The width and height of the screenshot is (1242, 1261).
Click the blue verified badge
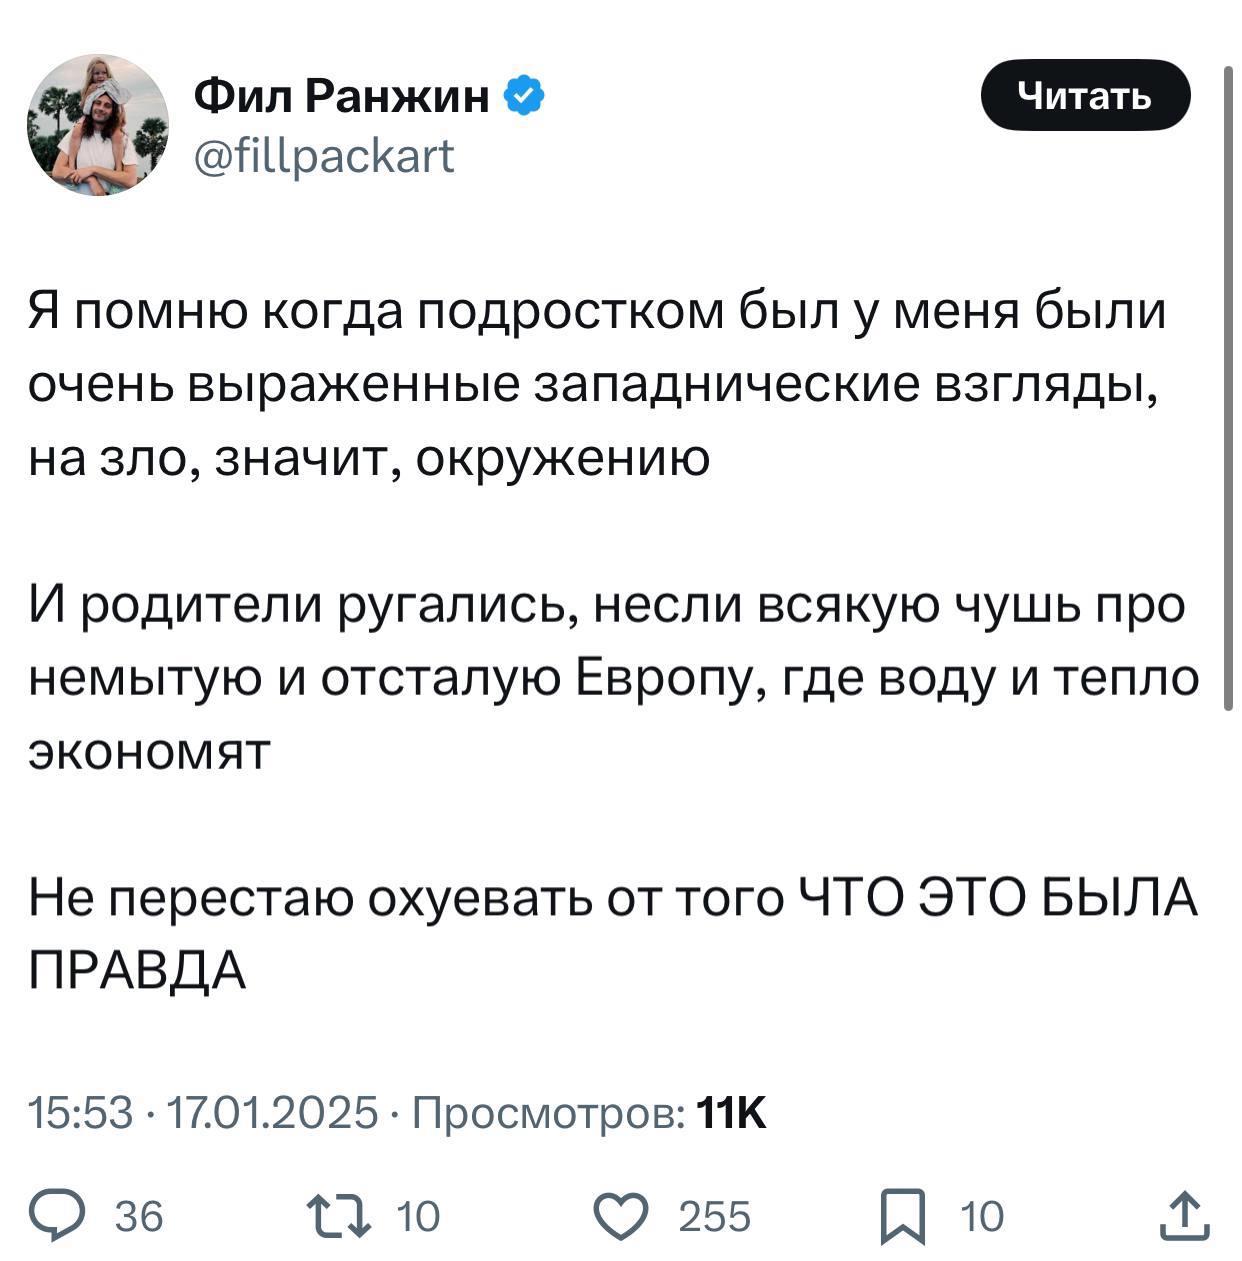525,96
